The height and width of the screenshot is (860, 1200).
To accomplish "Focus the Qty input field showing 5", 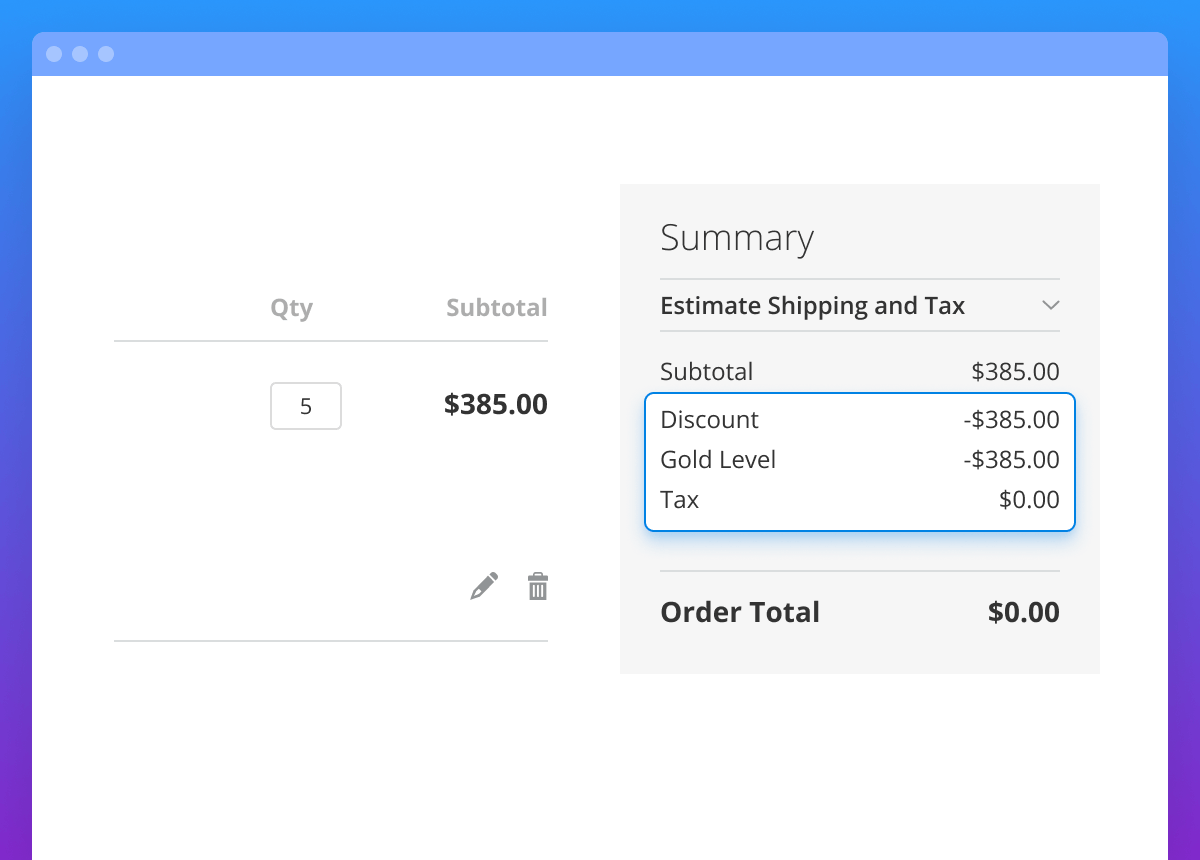I will [306, 406].
